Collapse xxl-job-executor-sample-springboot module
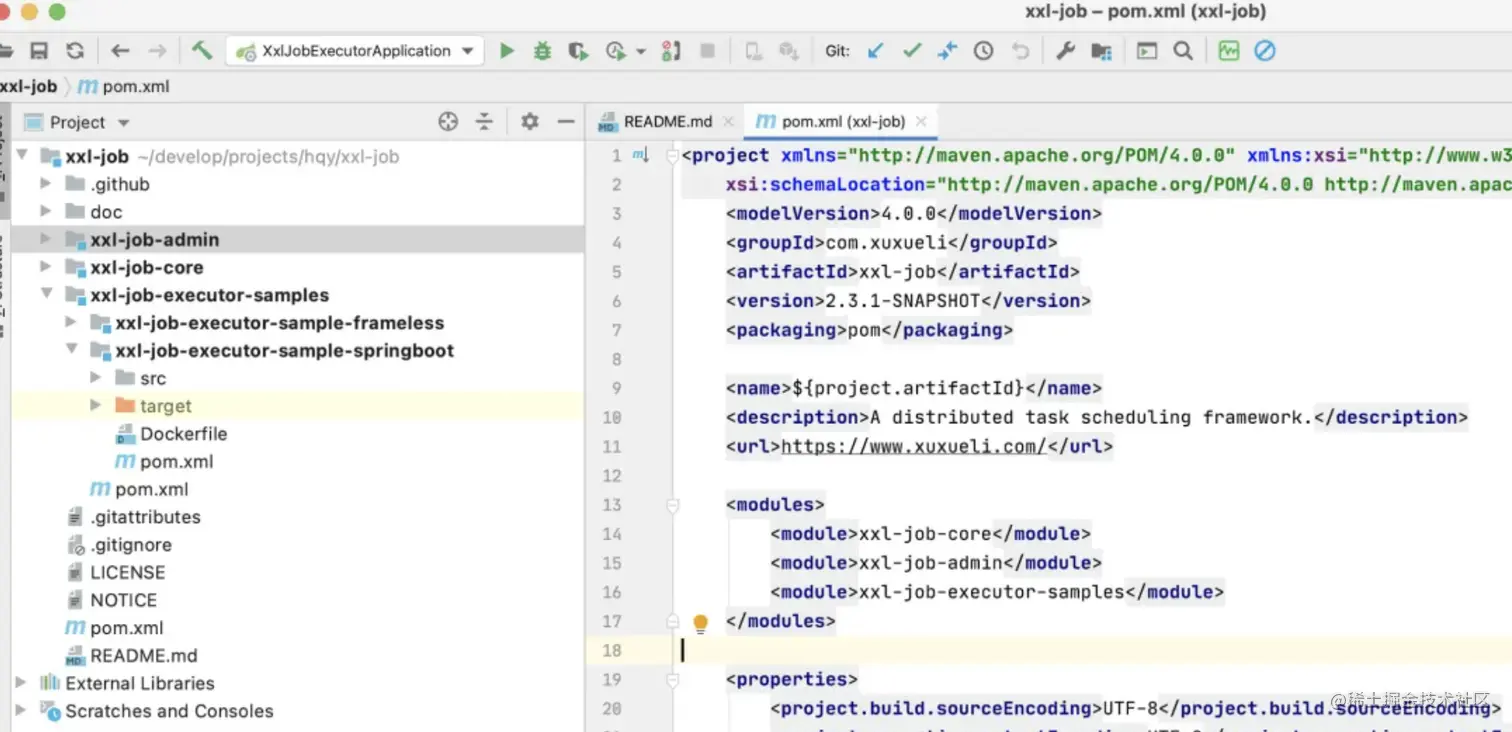 point(70,350)
